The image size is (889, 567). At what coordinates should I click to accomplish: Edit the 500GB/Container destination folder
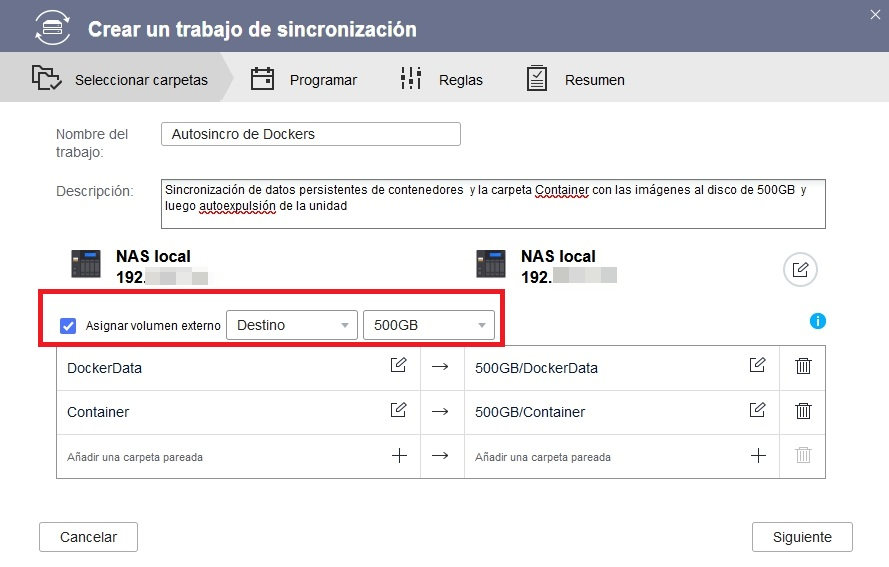(758, 410)
